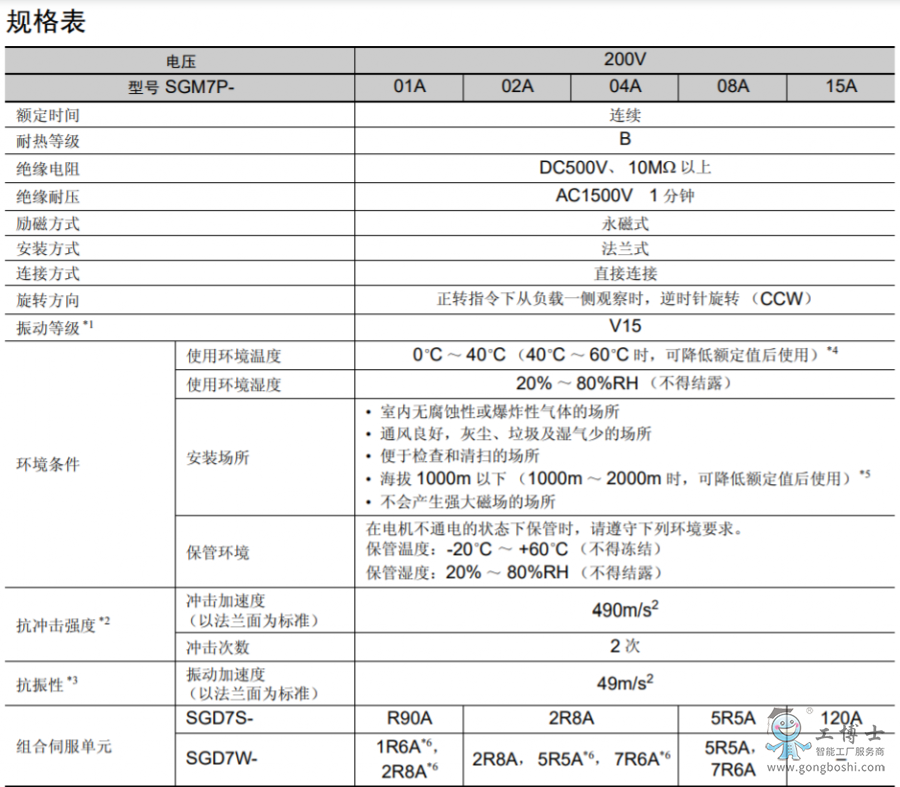Select the 组合伺服单元 group label
The image size is (900, 787).
tap(64, 746)
